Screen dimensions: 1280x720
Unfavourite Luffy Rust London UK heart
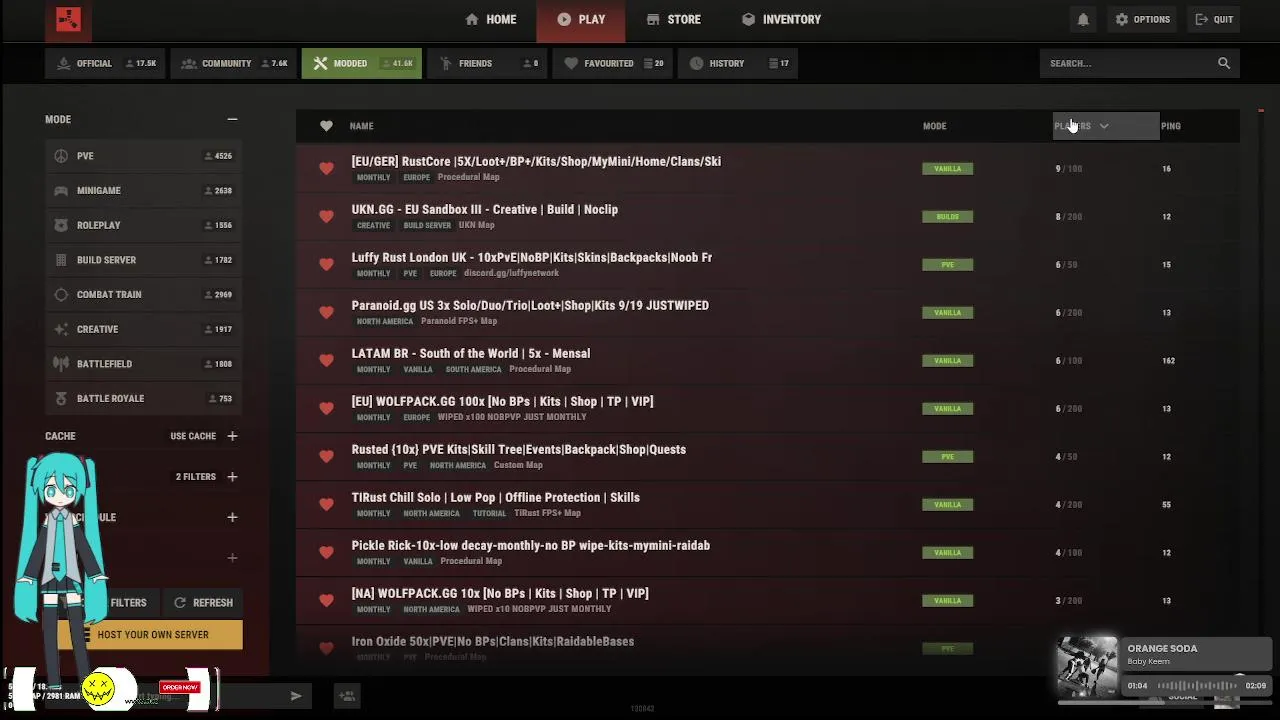click(326, 264)
